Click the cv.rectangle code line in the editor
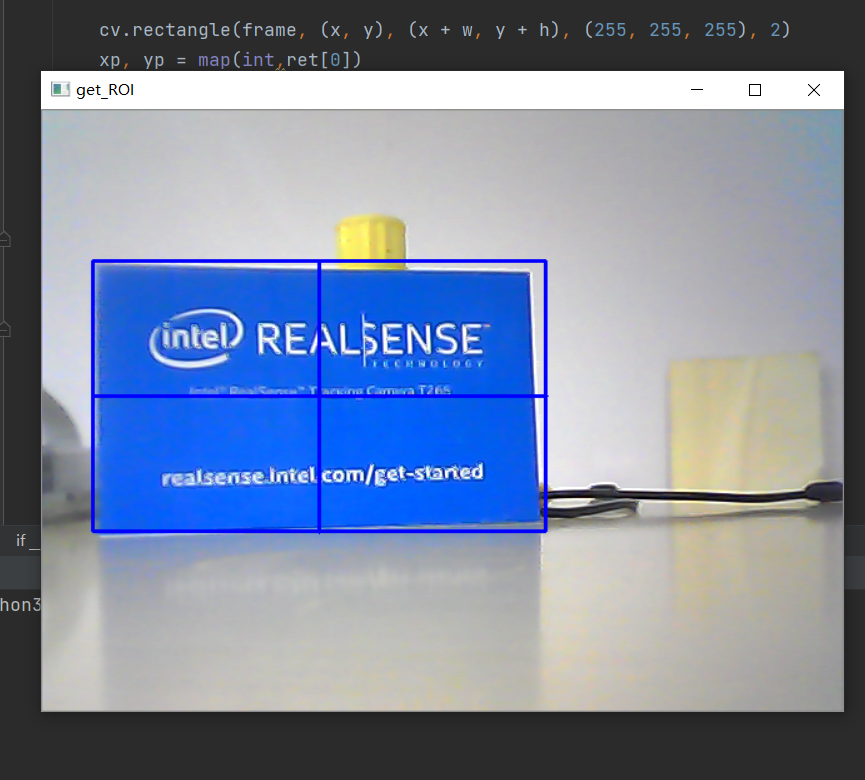Viewport: 865px width, 780px height. 445,30
